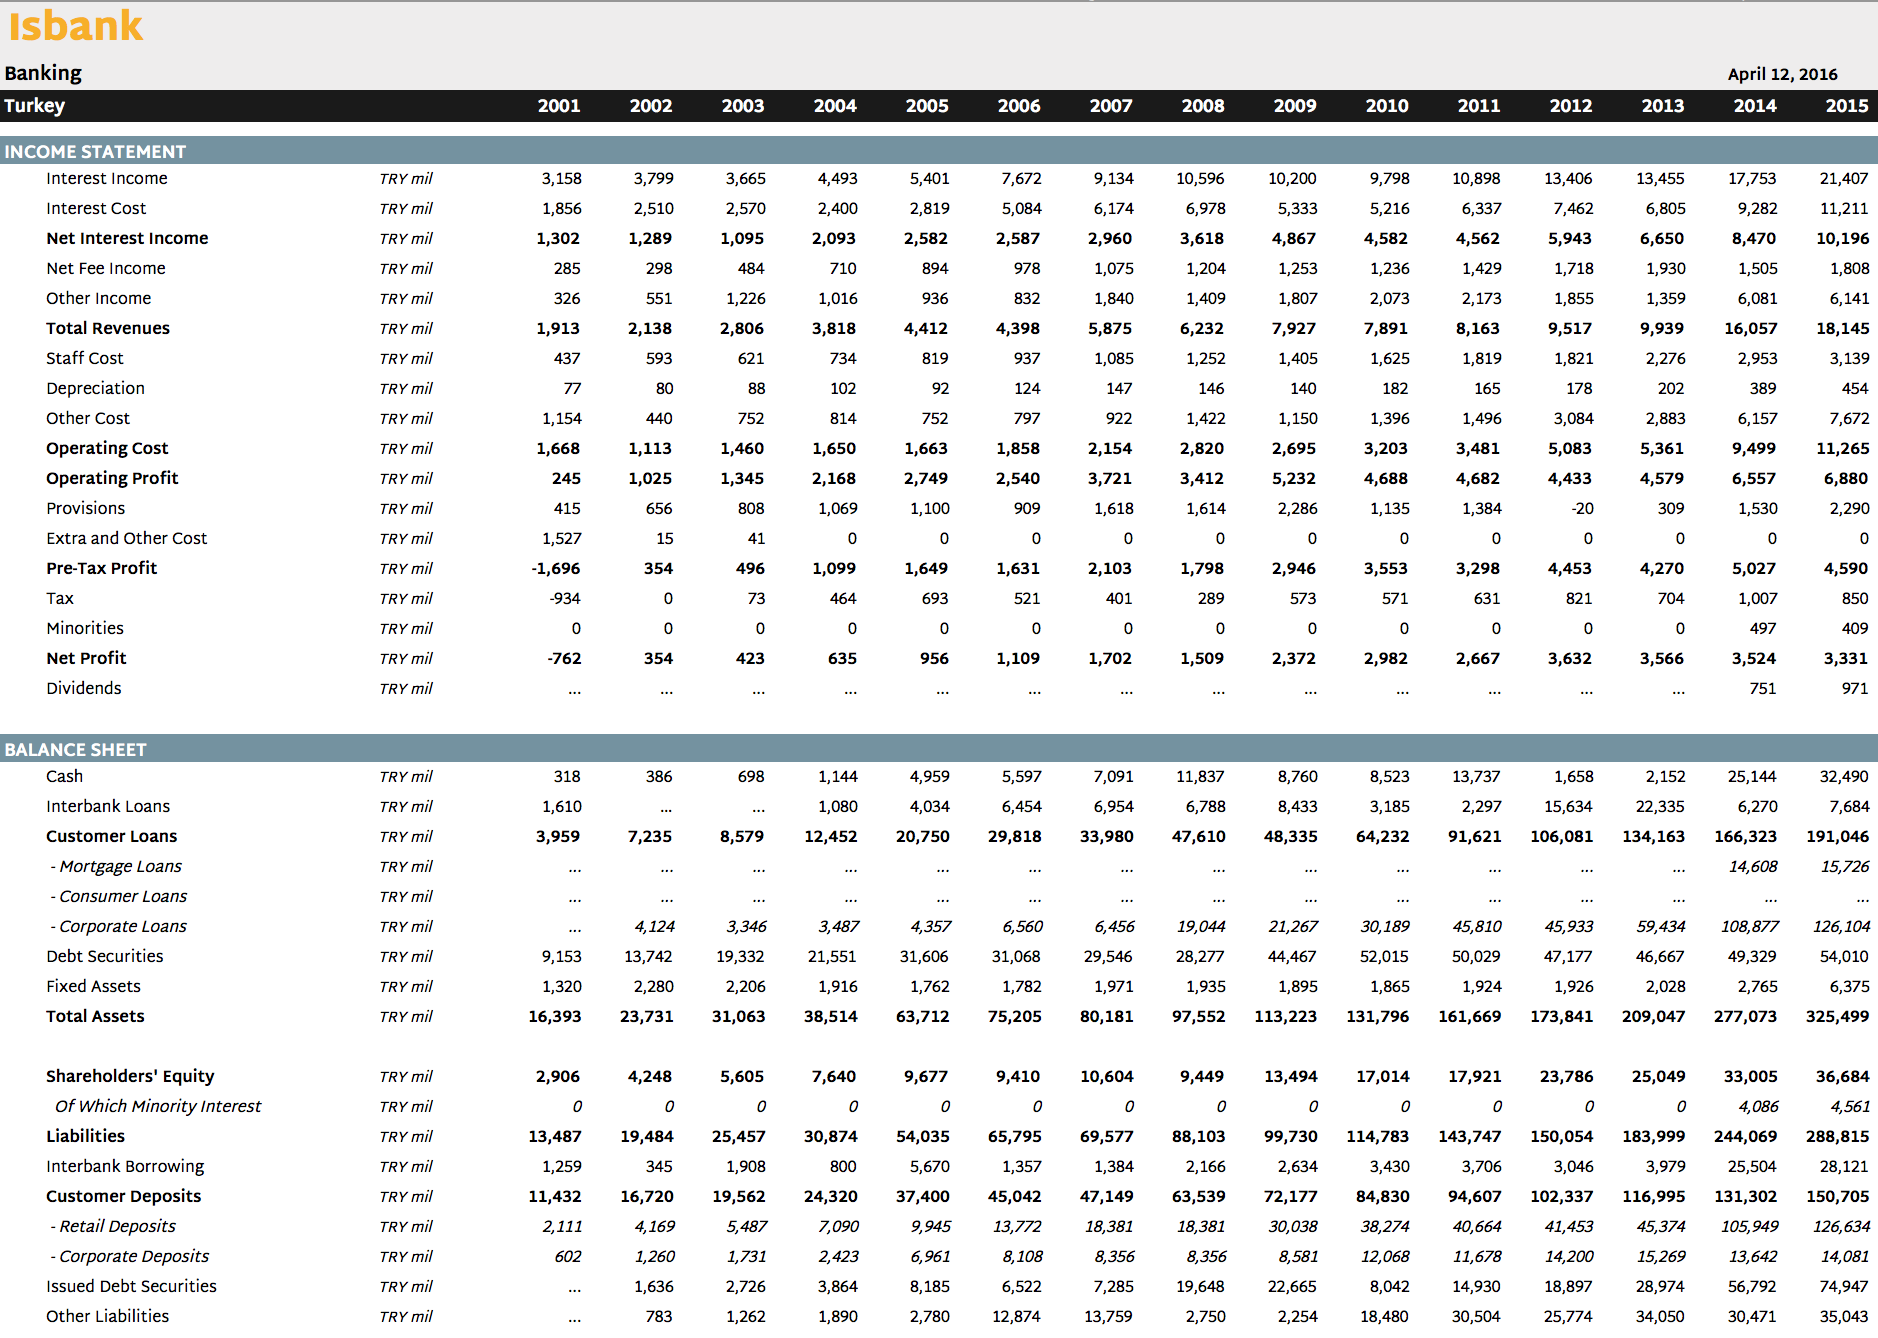Select the Issued Debt Securities label
Viewport: 1878px width, 1338px height.
point(131,1286)
